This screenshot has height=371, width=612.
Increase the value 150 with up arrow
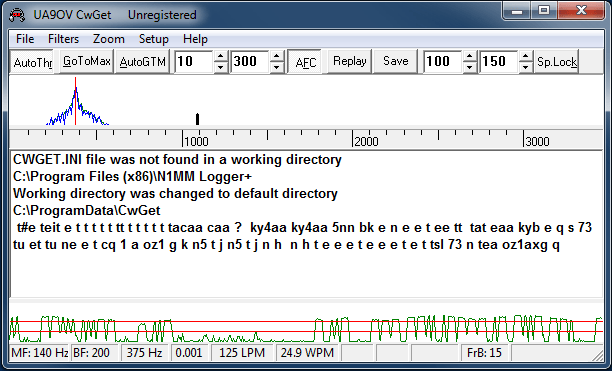tap(526, 56)
